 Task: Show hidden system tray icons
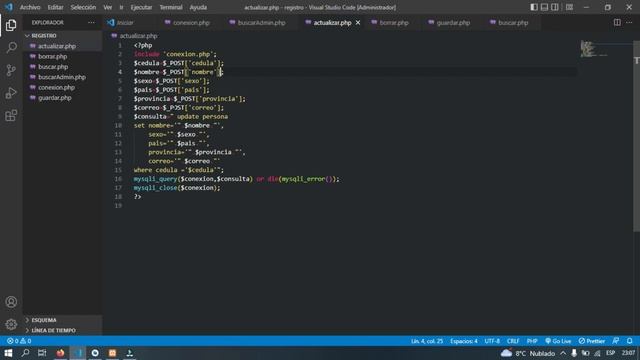563,353
